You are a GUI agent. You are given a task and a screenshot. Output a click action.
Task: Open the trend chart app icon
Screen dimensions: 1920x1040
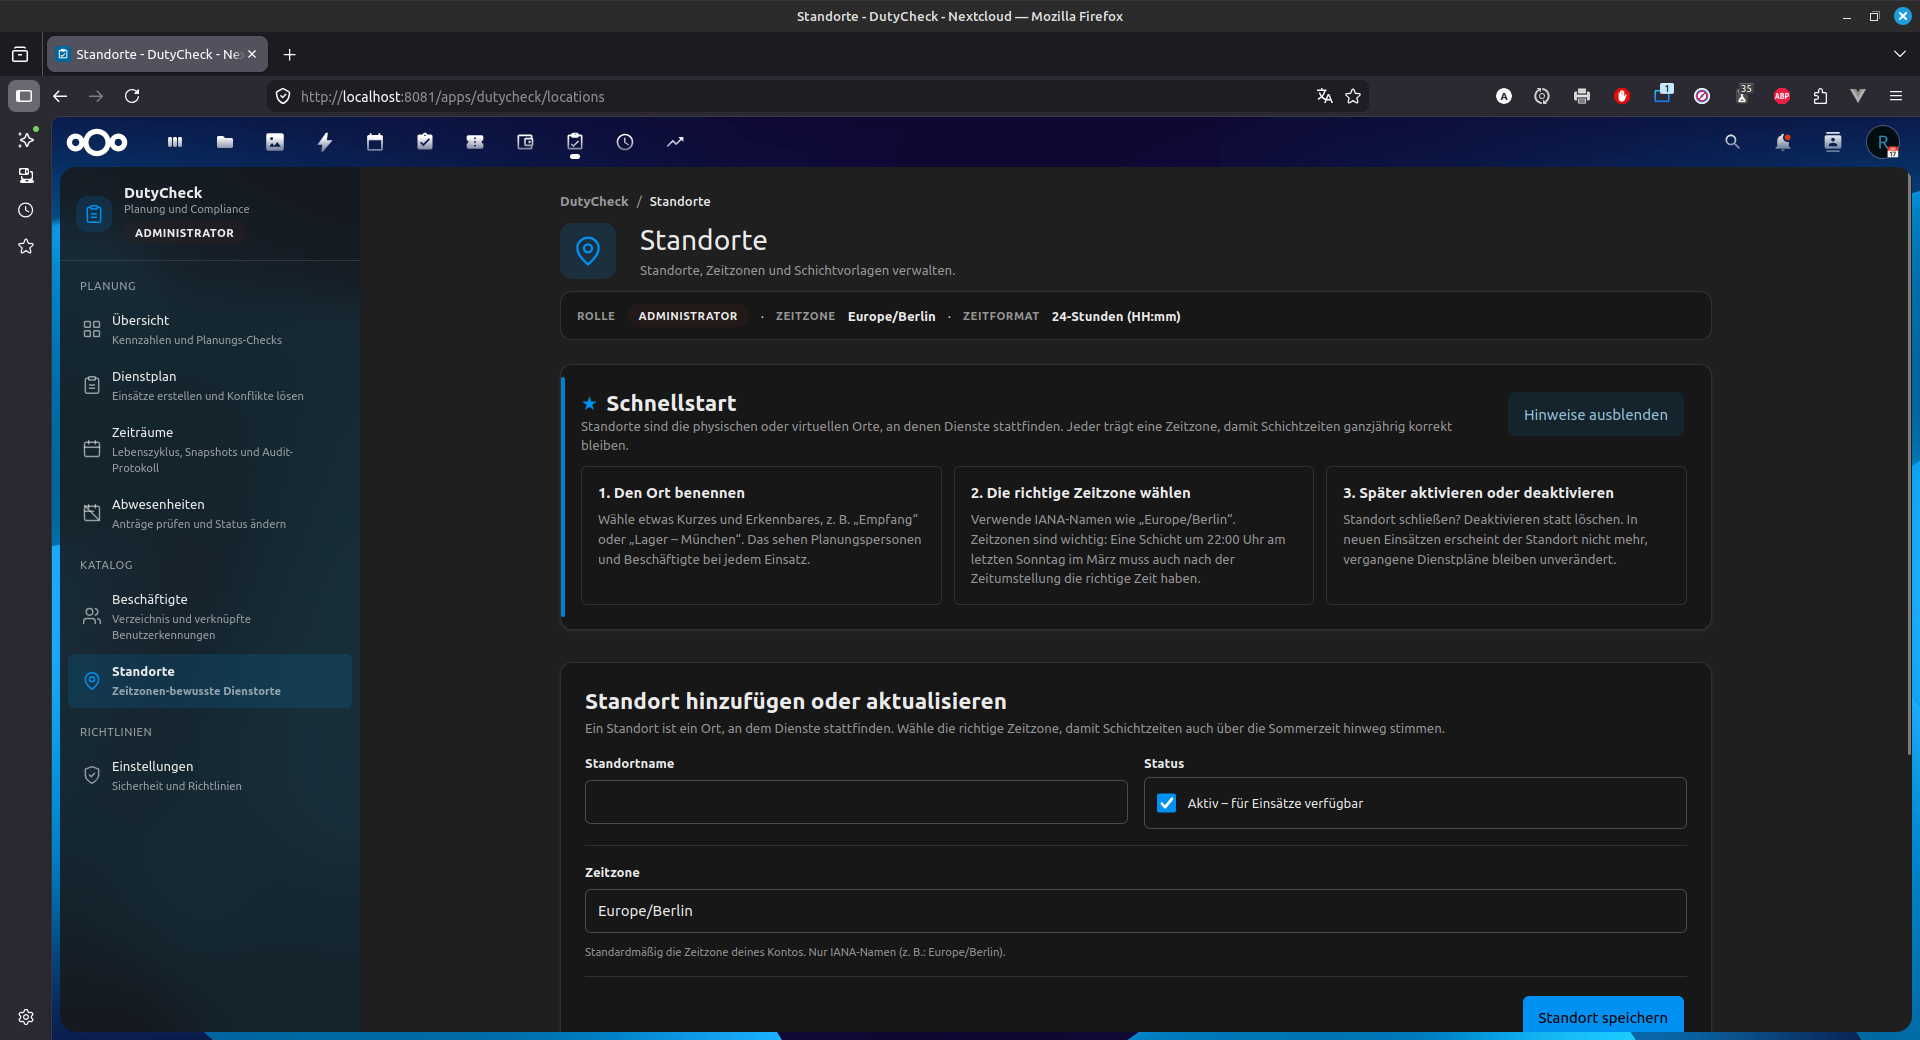point(675,142)
